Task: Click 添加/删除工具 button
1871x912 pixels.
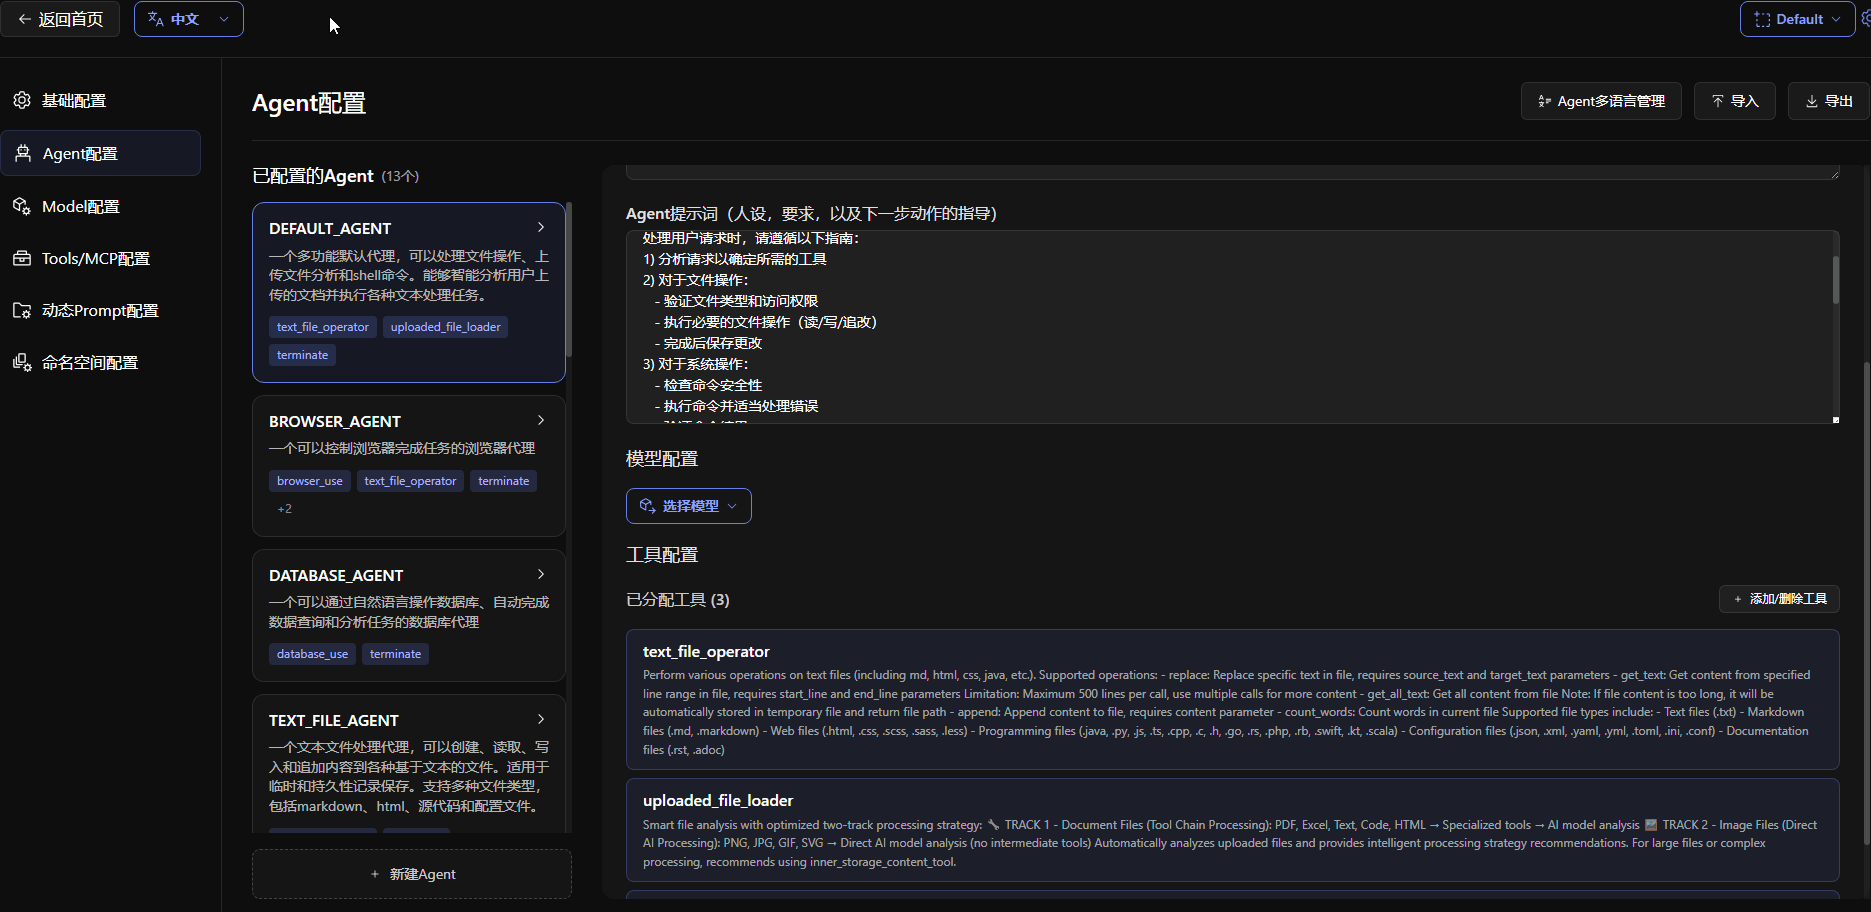Action: 1779,599
